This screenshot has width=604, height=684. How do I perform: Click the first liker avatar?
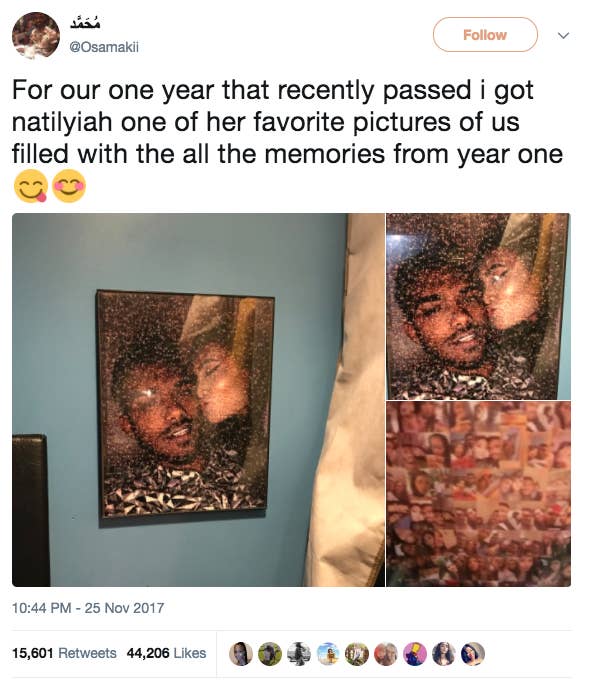coord(241,653)
